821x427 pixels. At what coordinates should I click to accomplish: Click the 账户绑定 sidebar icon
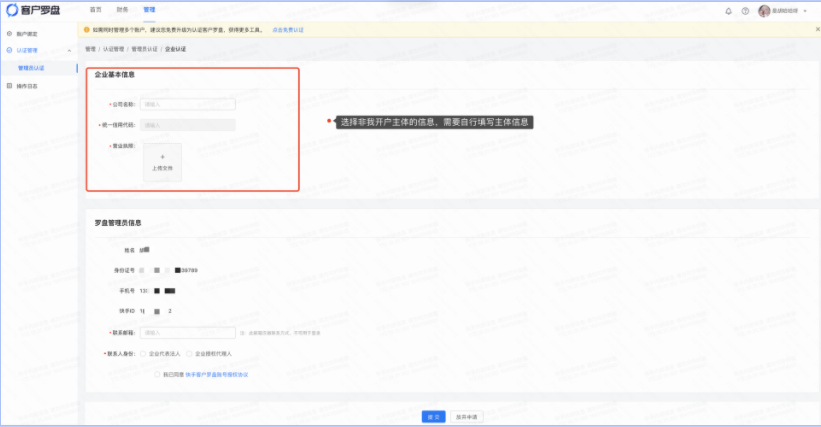9,33
